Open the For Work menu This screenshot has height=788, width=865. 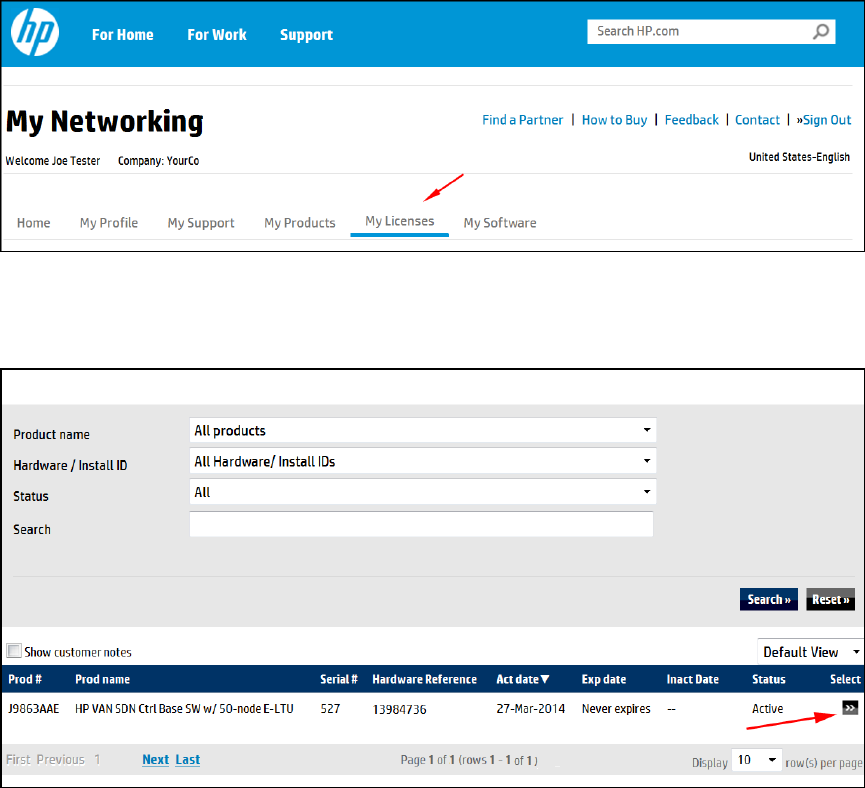pos(217,35)
